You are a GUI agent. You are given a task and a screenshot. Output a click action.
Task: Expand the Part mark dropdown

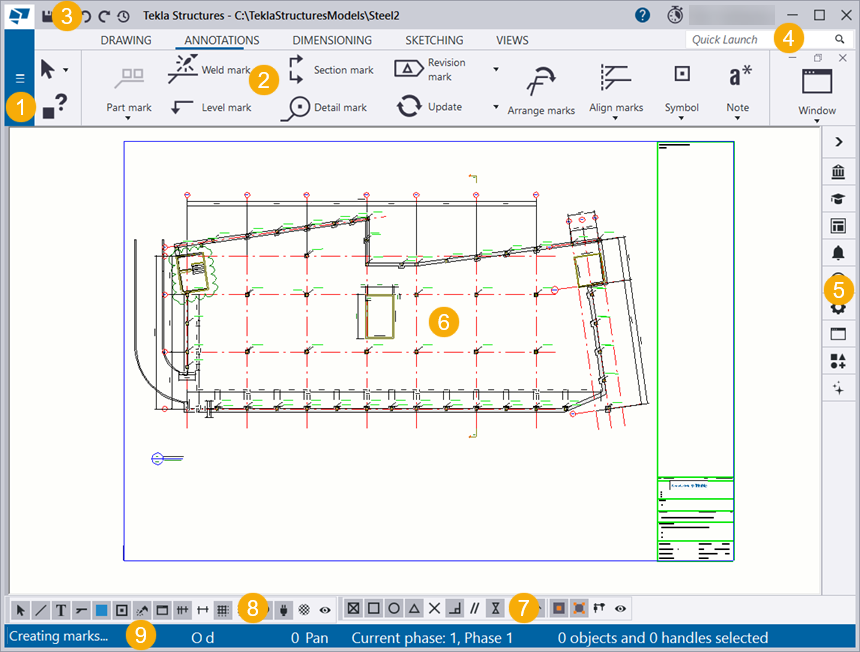[128, 118]
